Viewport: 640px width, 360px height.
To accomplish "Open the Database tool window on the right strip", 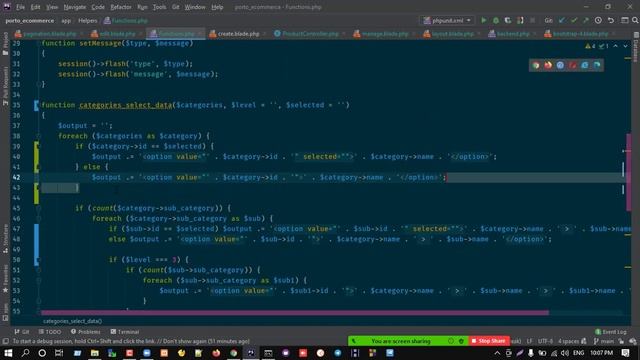I will point(636,47).
